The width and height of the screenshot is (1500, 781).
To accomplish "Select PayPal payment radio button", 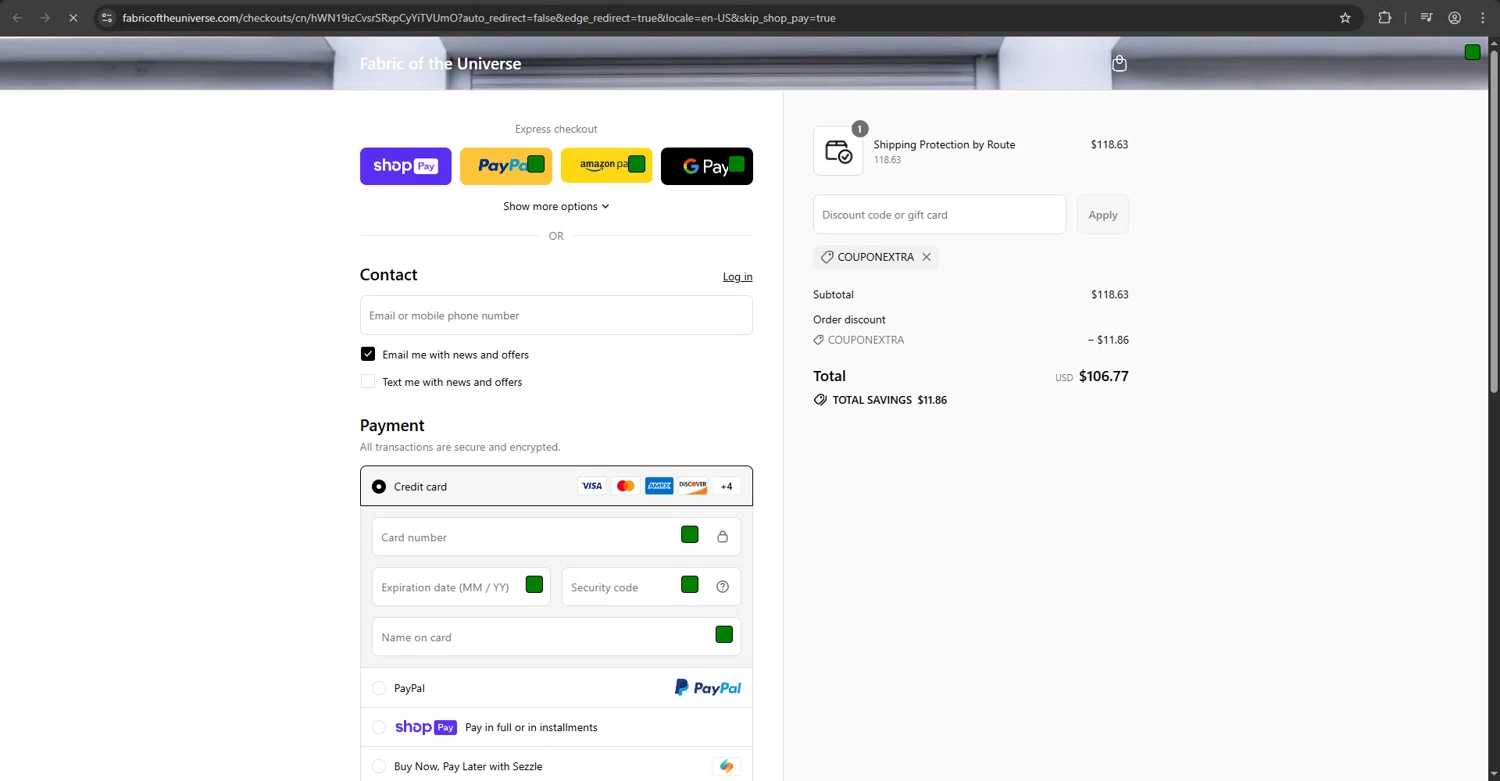I will coord(379,688).
